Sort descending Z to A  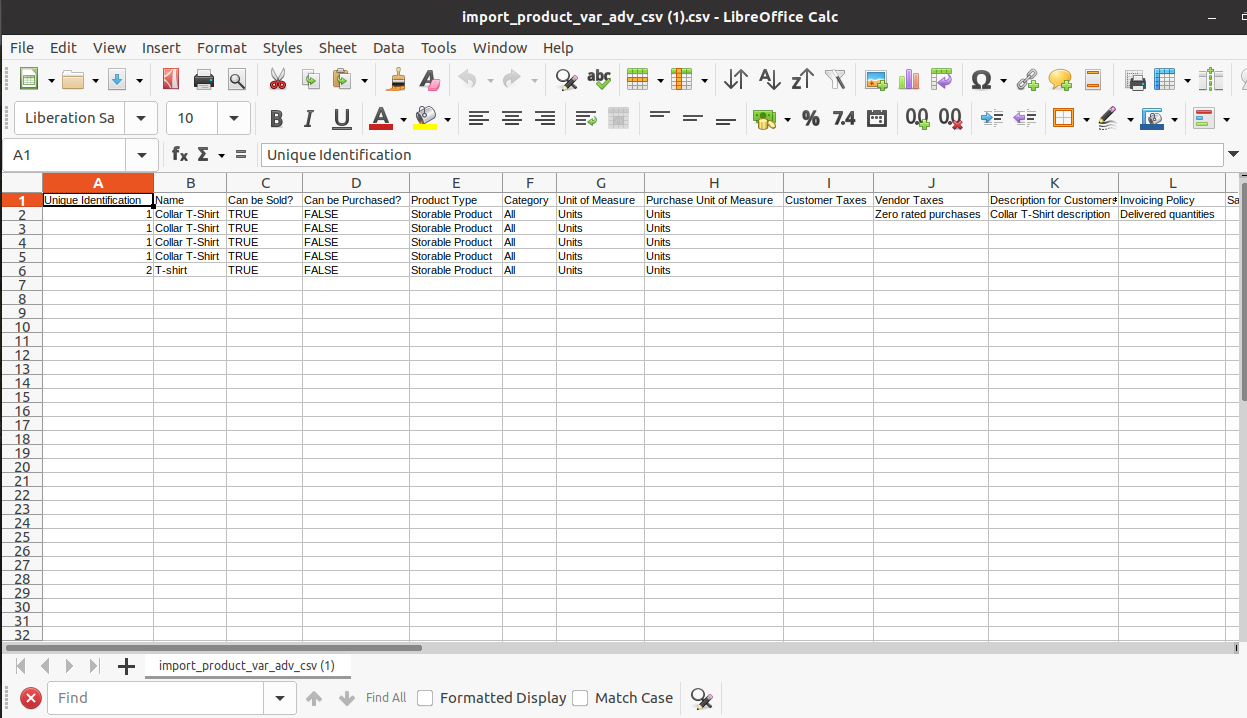(802, 79)
